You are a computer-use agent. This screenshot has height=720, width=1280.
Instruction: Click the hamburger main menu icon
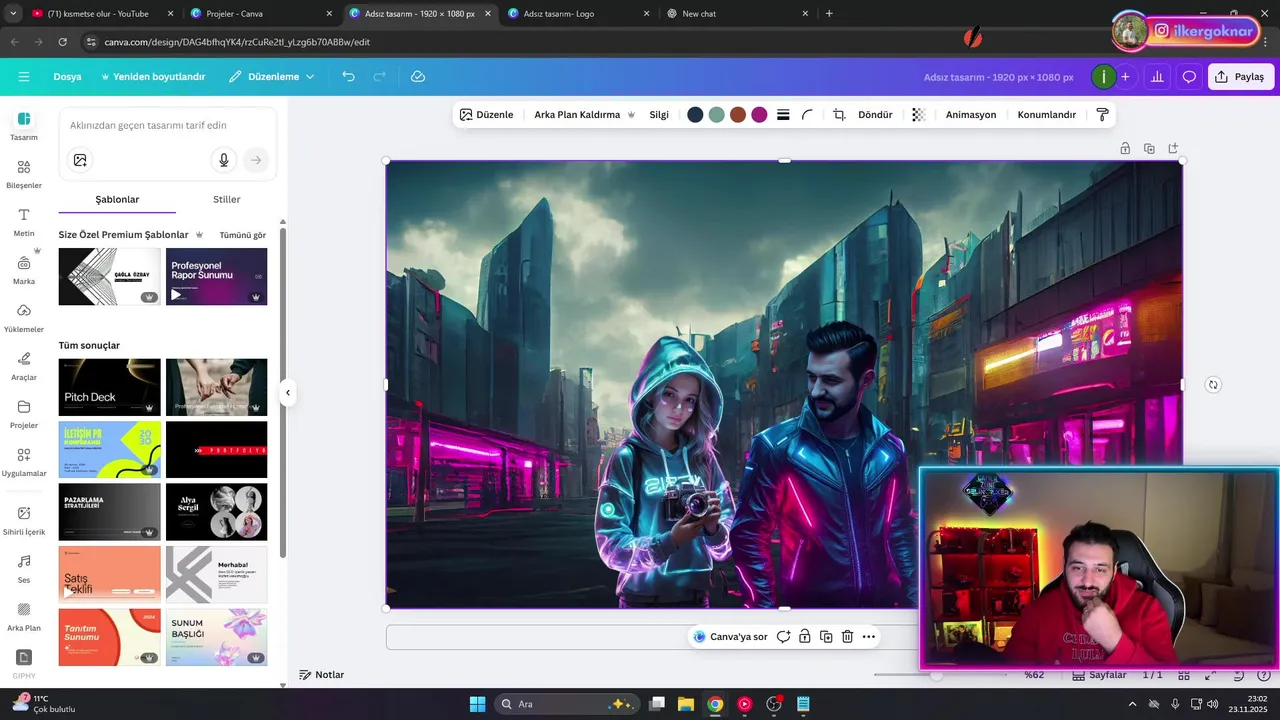tap(24, 77)
